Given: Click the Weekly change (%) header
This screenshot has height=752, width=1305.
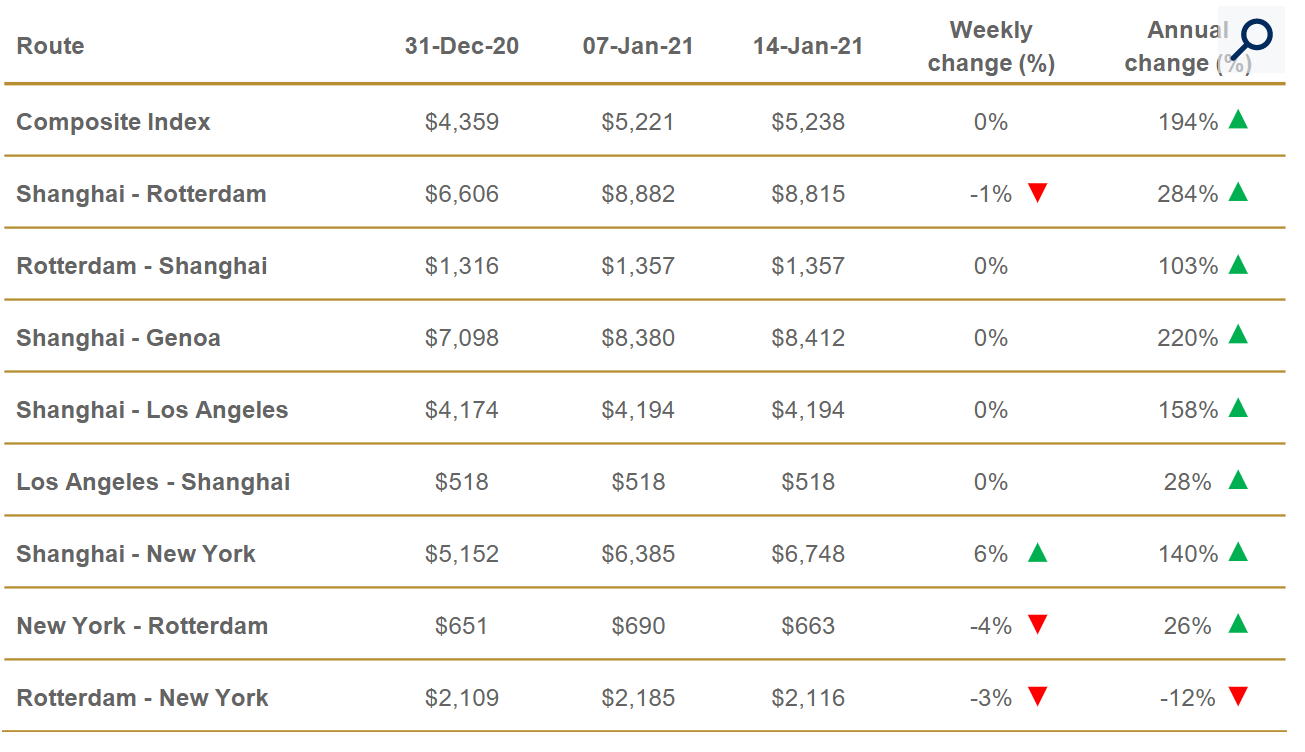Looking at the screenshot, I should coord(991,46).
